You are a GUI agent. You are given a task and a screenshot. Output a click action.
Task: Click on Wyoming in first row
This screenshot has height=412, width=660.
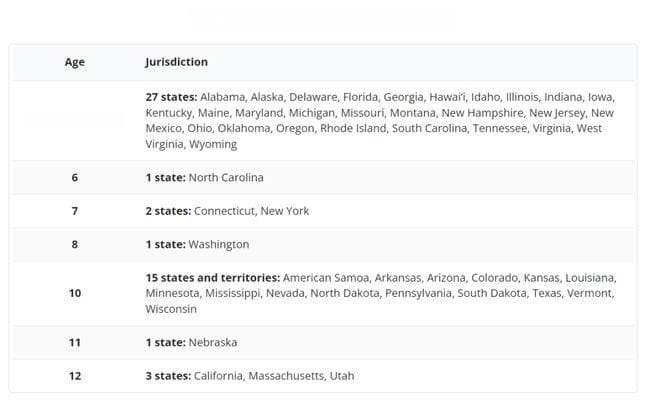213,144
